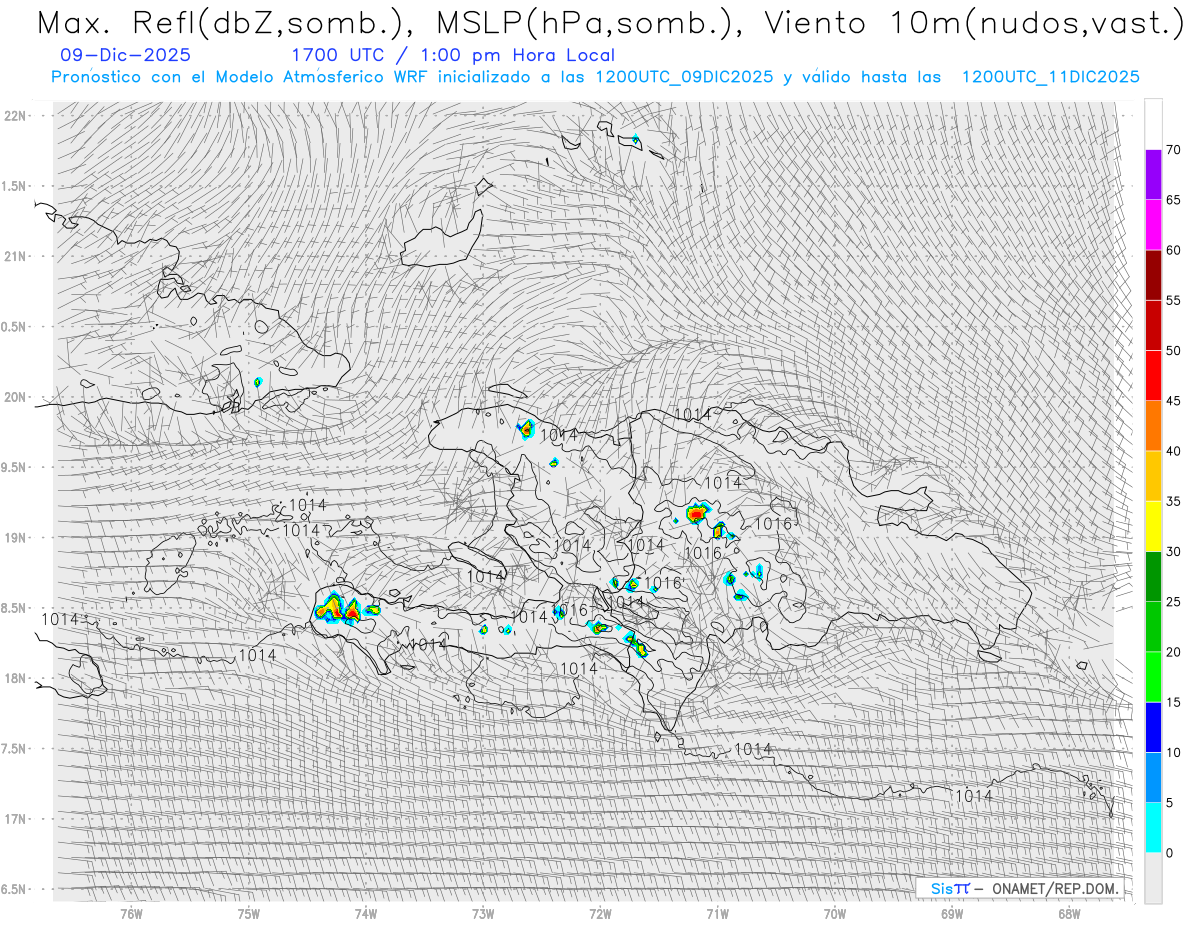This screenshot has height=927, width=1200.
Task: Click the cyan 0–5 dBZ colorbar segment
Action: click(1153, 827)
